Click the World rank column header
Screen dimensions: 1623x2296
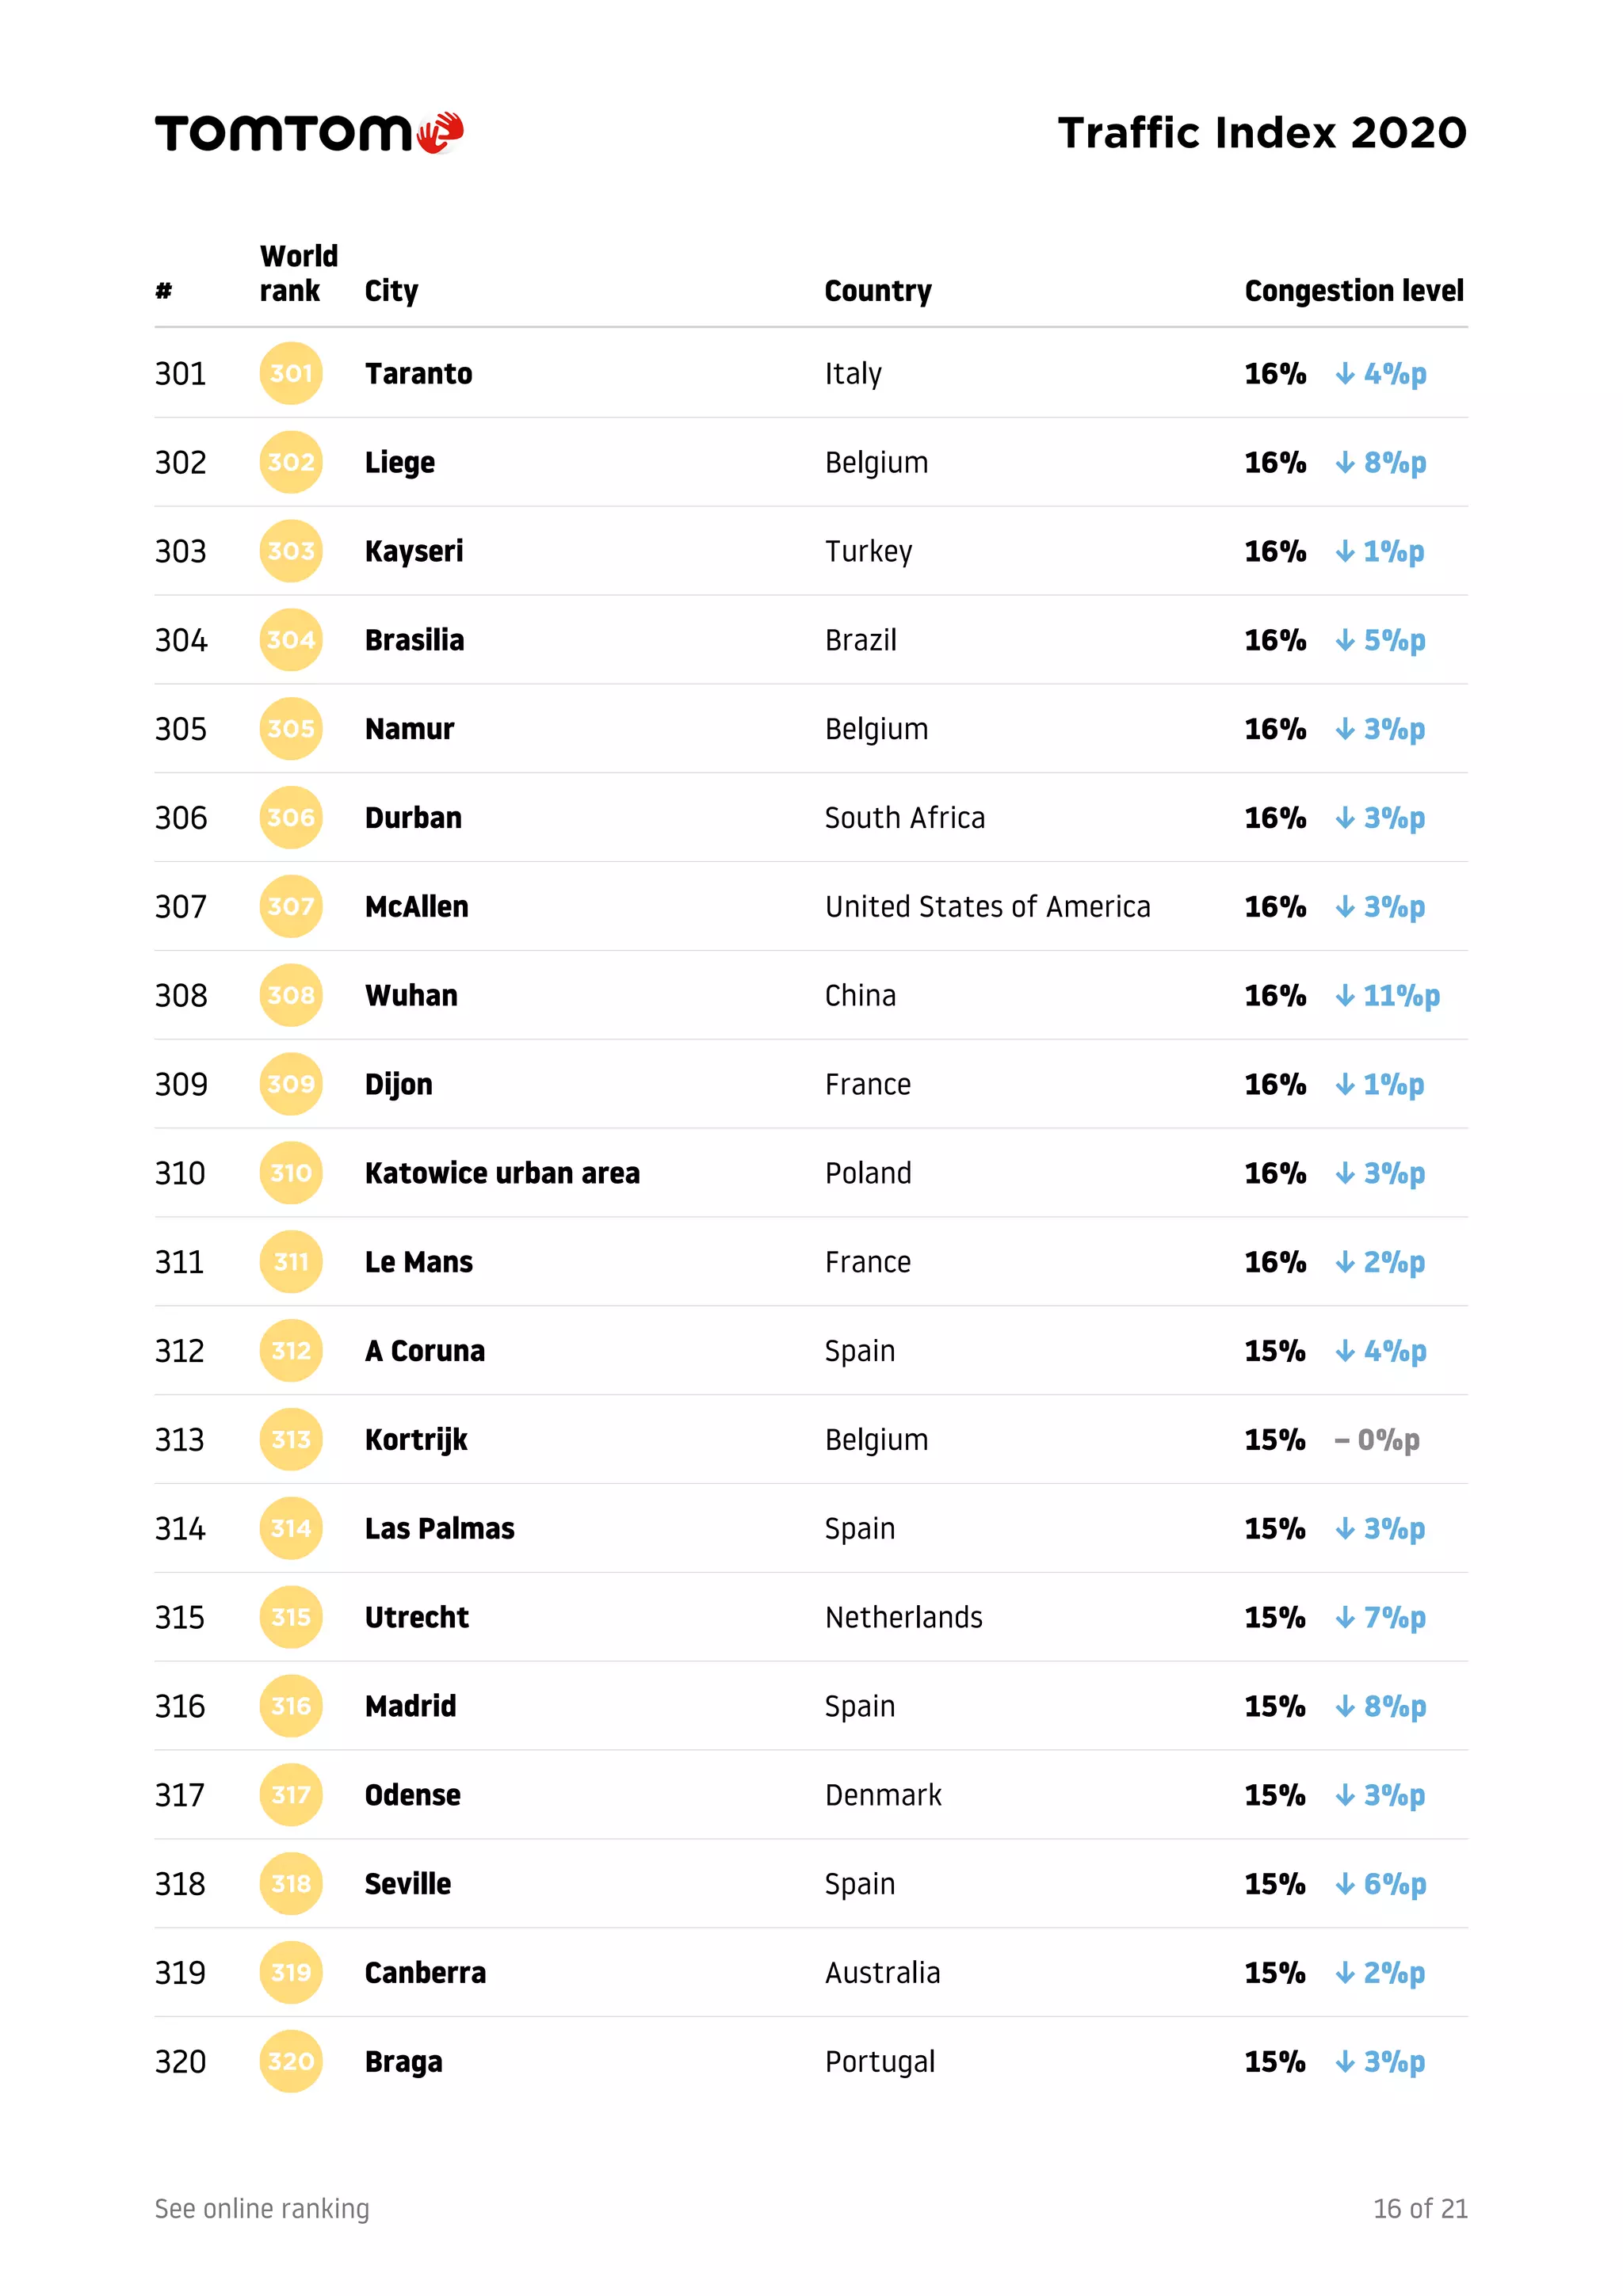tap(299, 273)
